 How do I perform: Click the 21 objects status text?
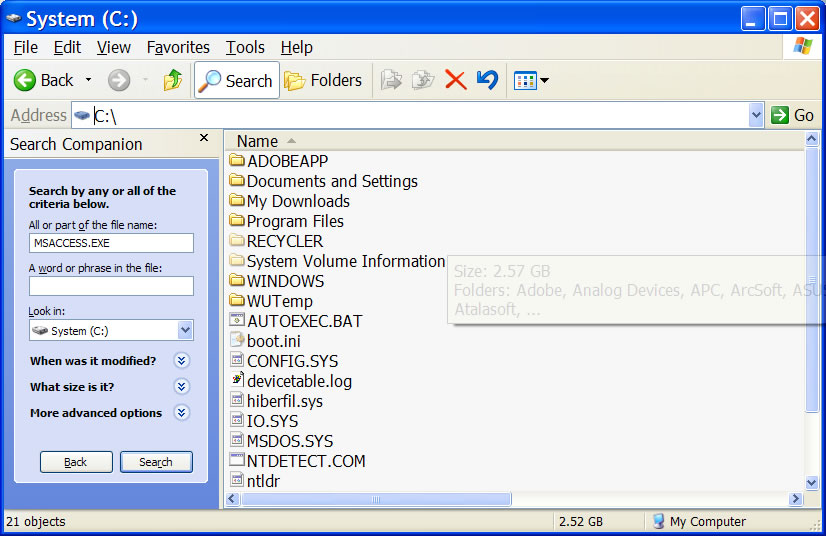coord(36,521)
